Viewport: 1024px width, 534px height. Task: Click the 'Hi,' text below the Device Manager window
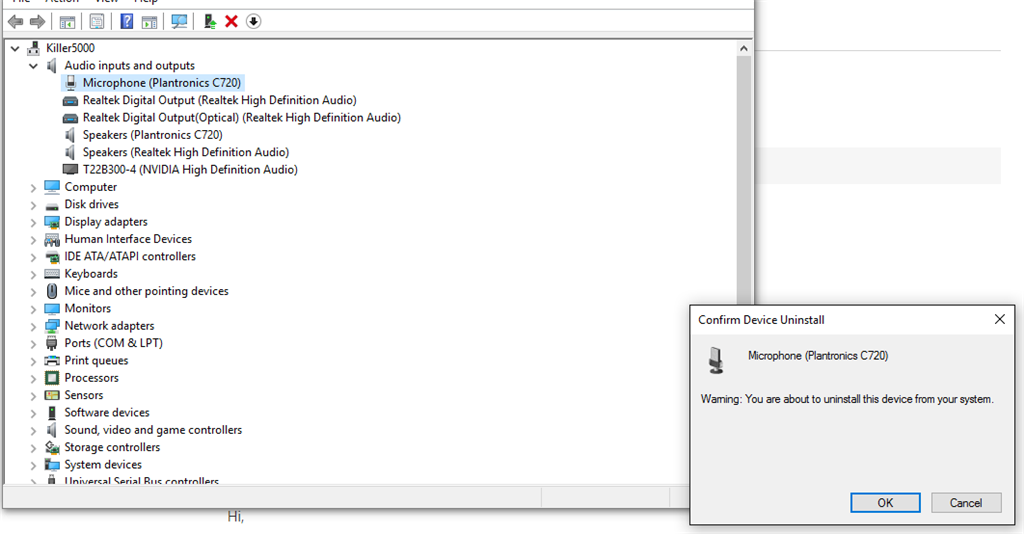pyautogui.click(x=236, y=517)
